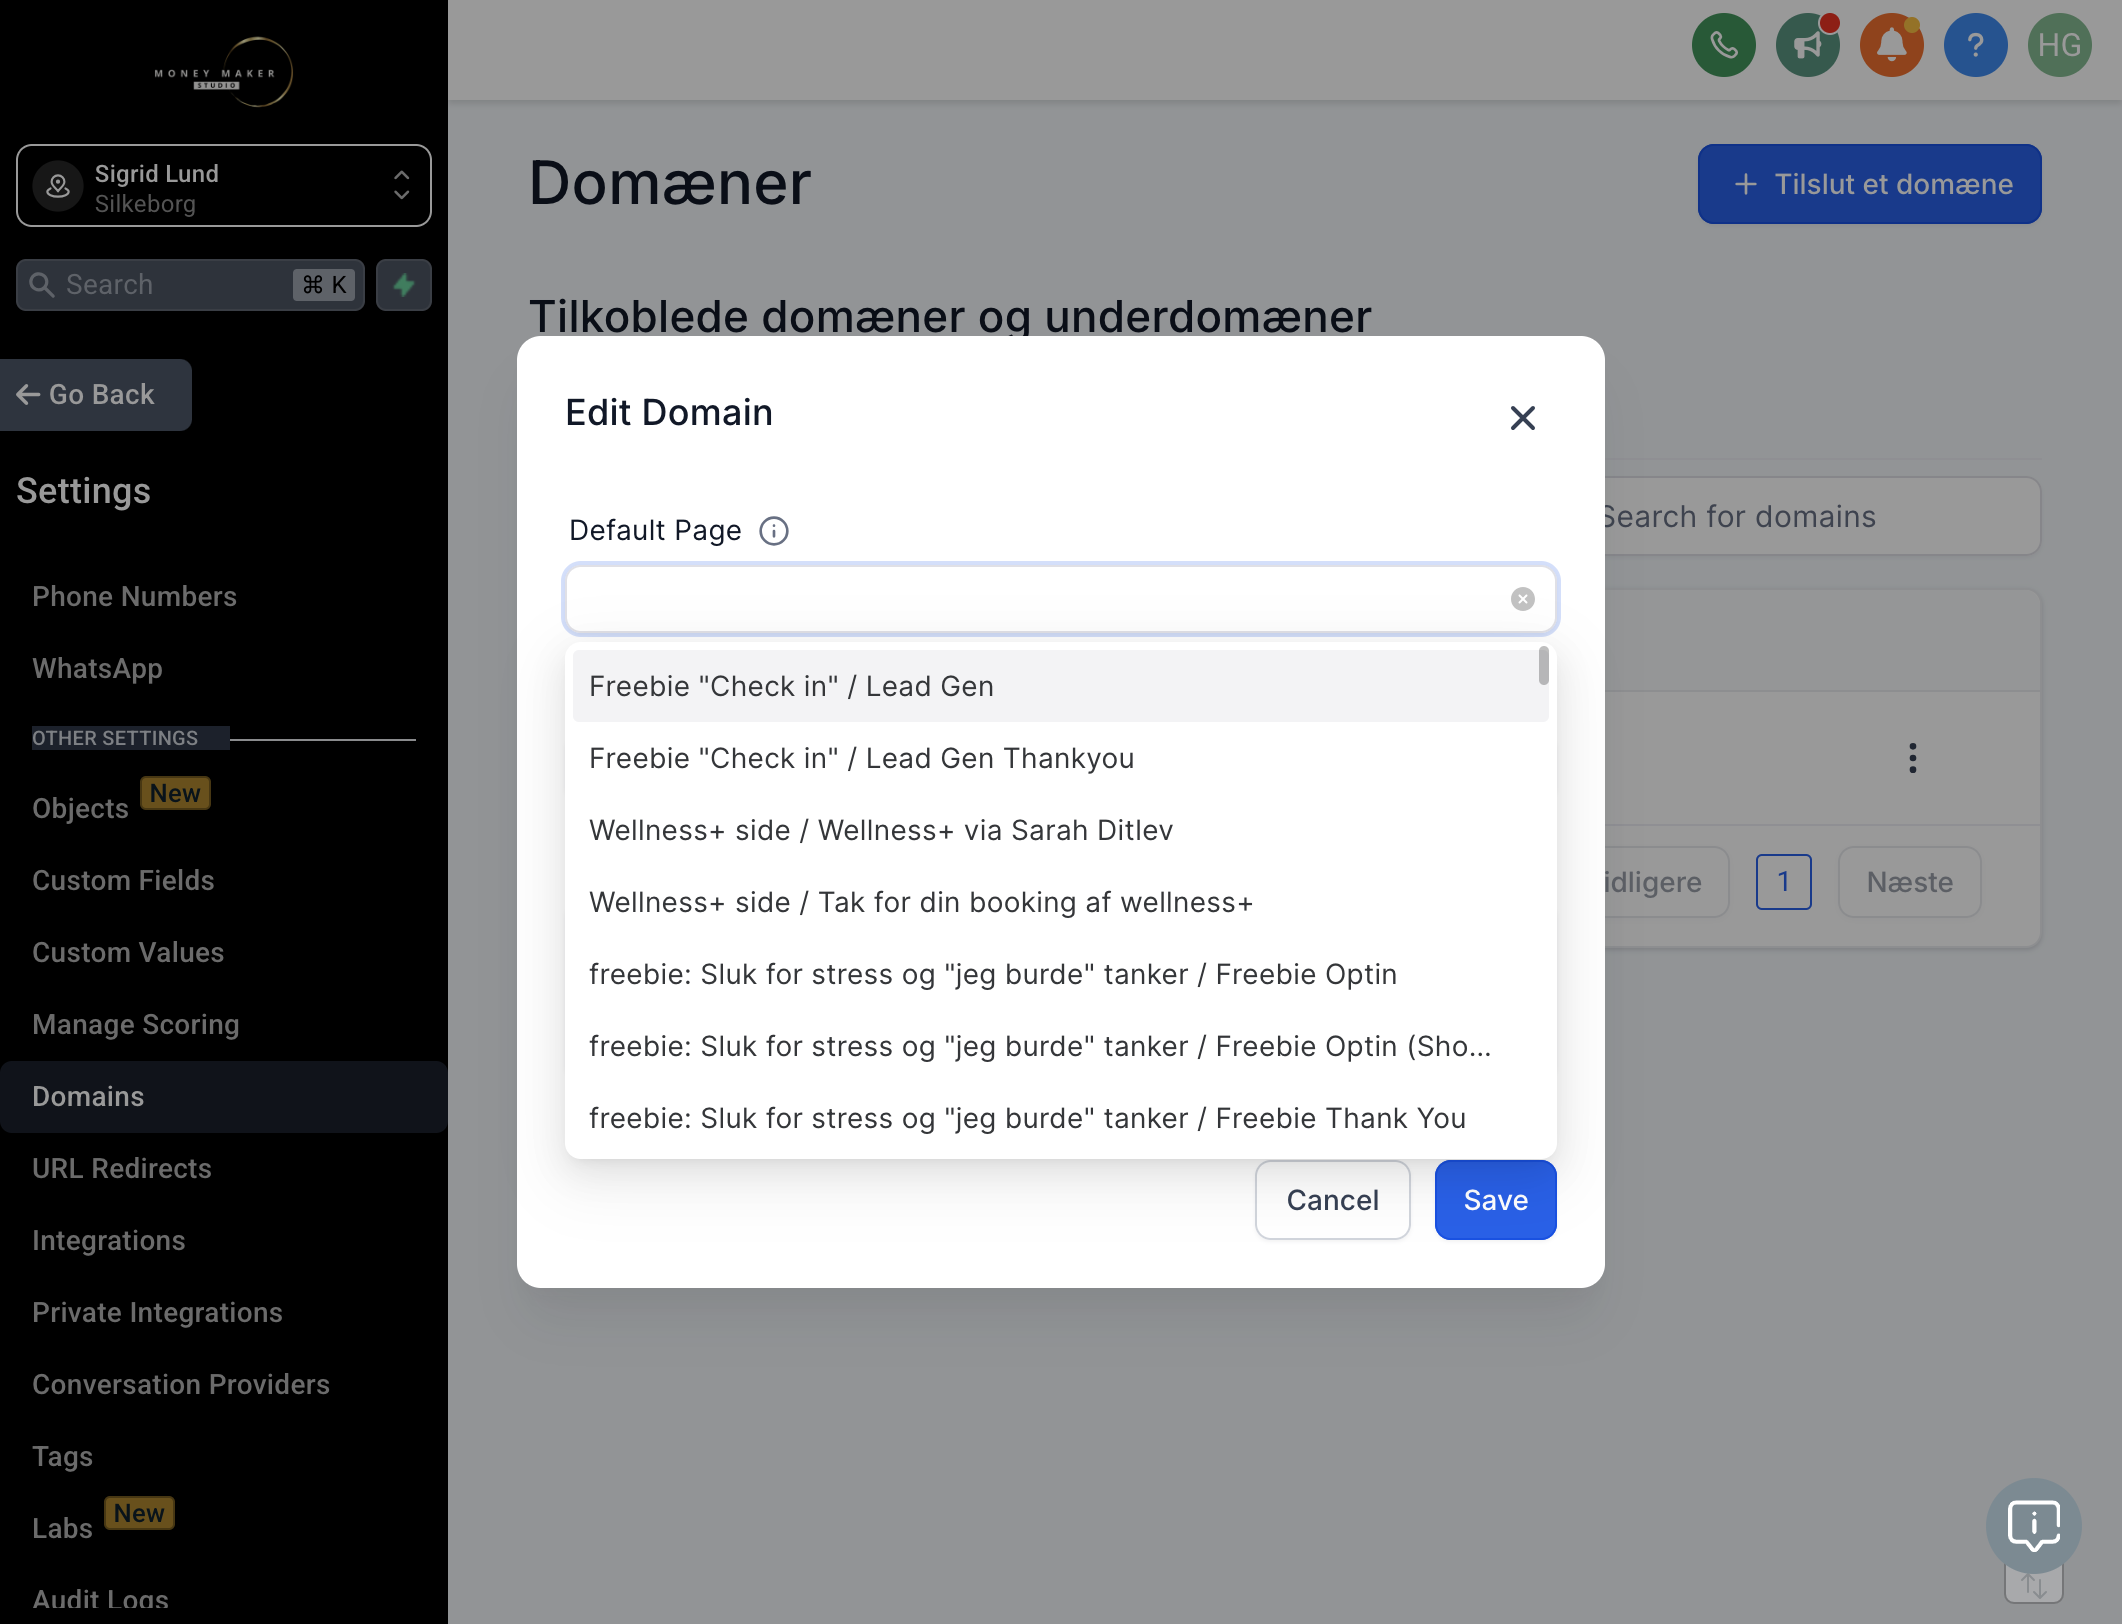The image size is (2122, 1624).
Task: Open the three-dot domain row menu
Action: 1912,758
